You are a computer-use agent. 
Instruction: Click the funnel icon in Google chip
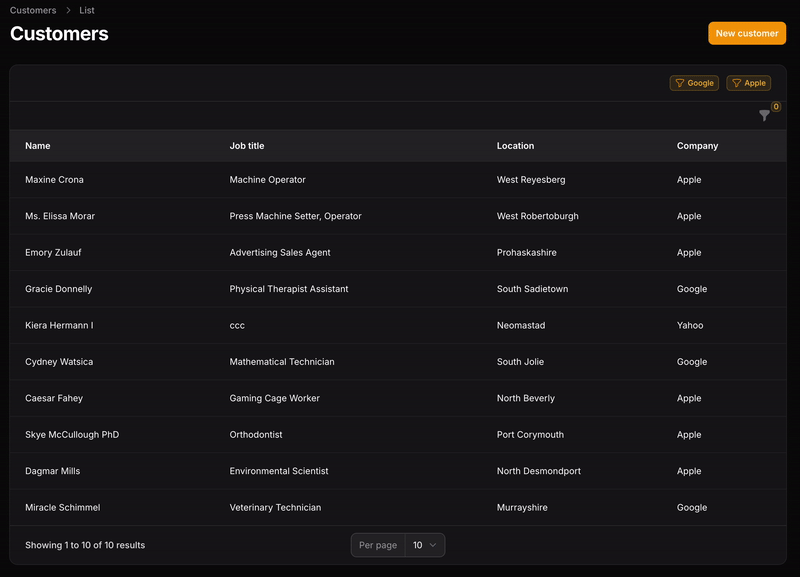(680, 84)
